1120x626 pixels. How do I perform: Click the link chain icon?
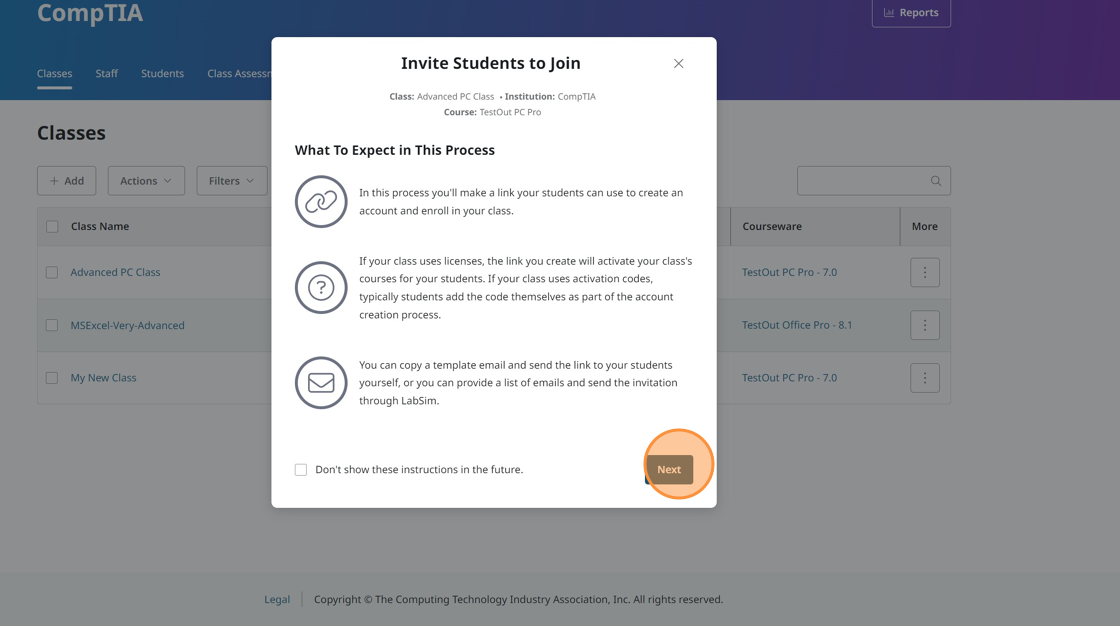click(321, 202)
